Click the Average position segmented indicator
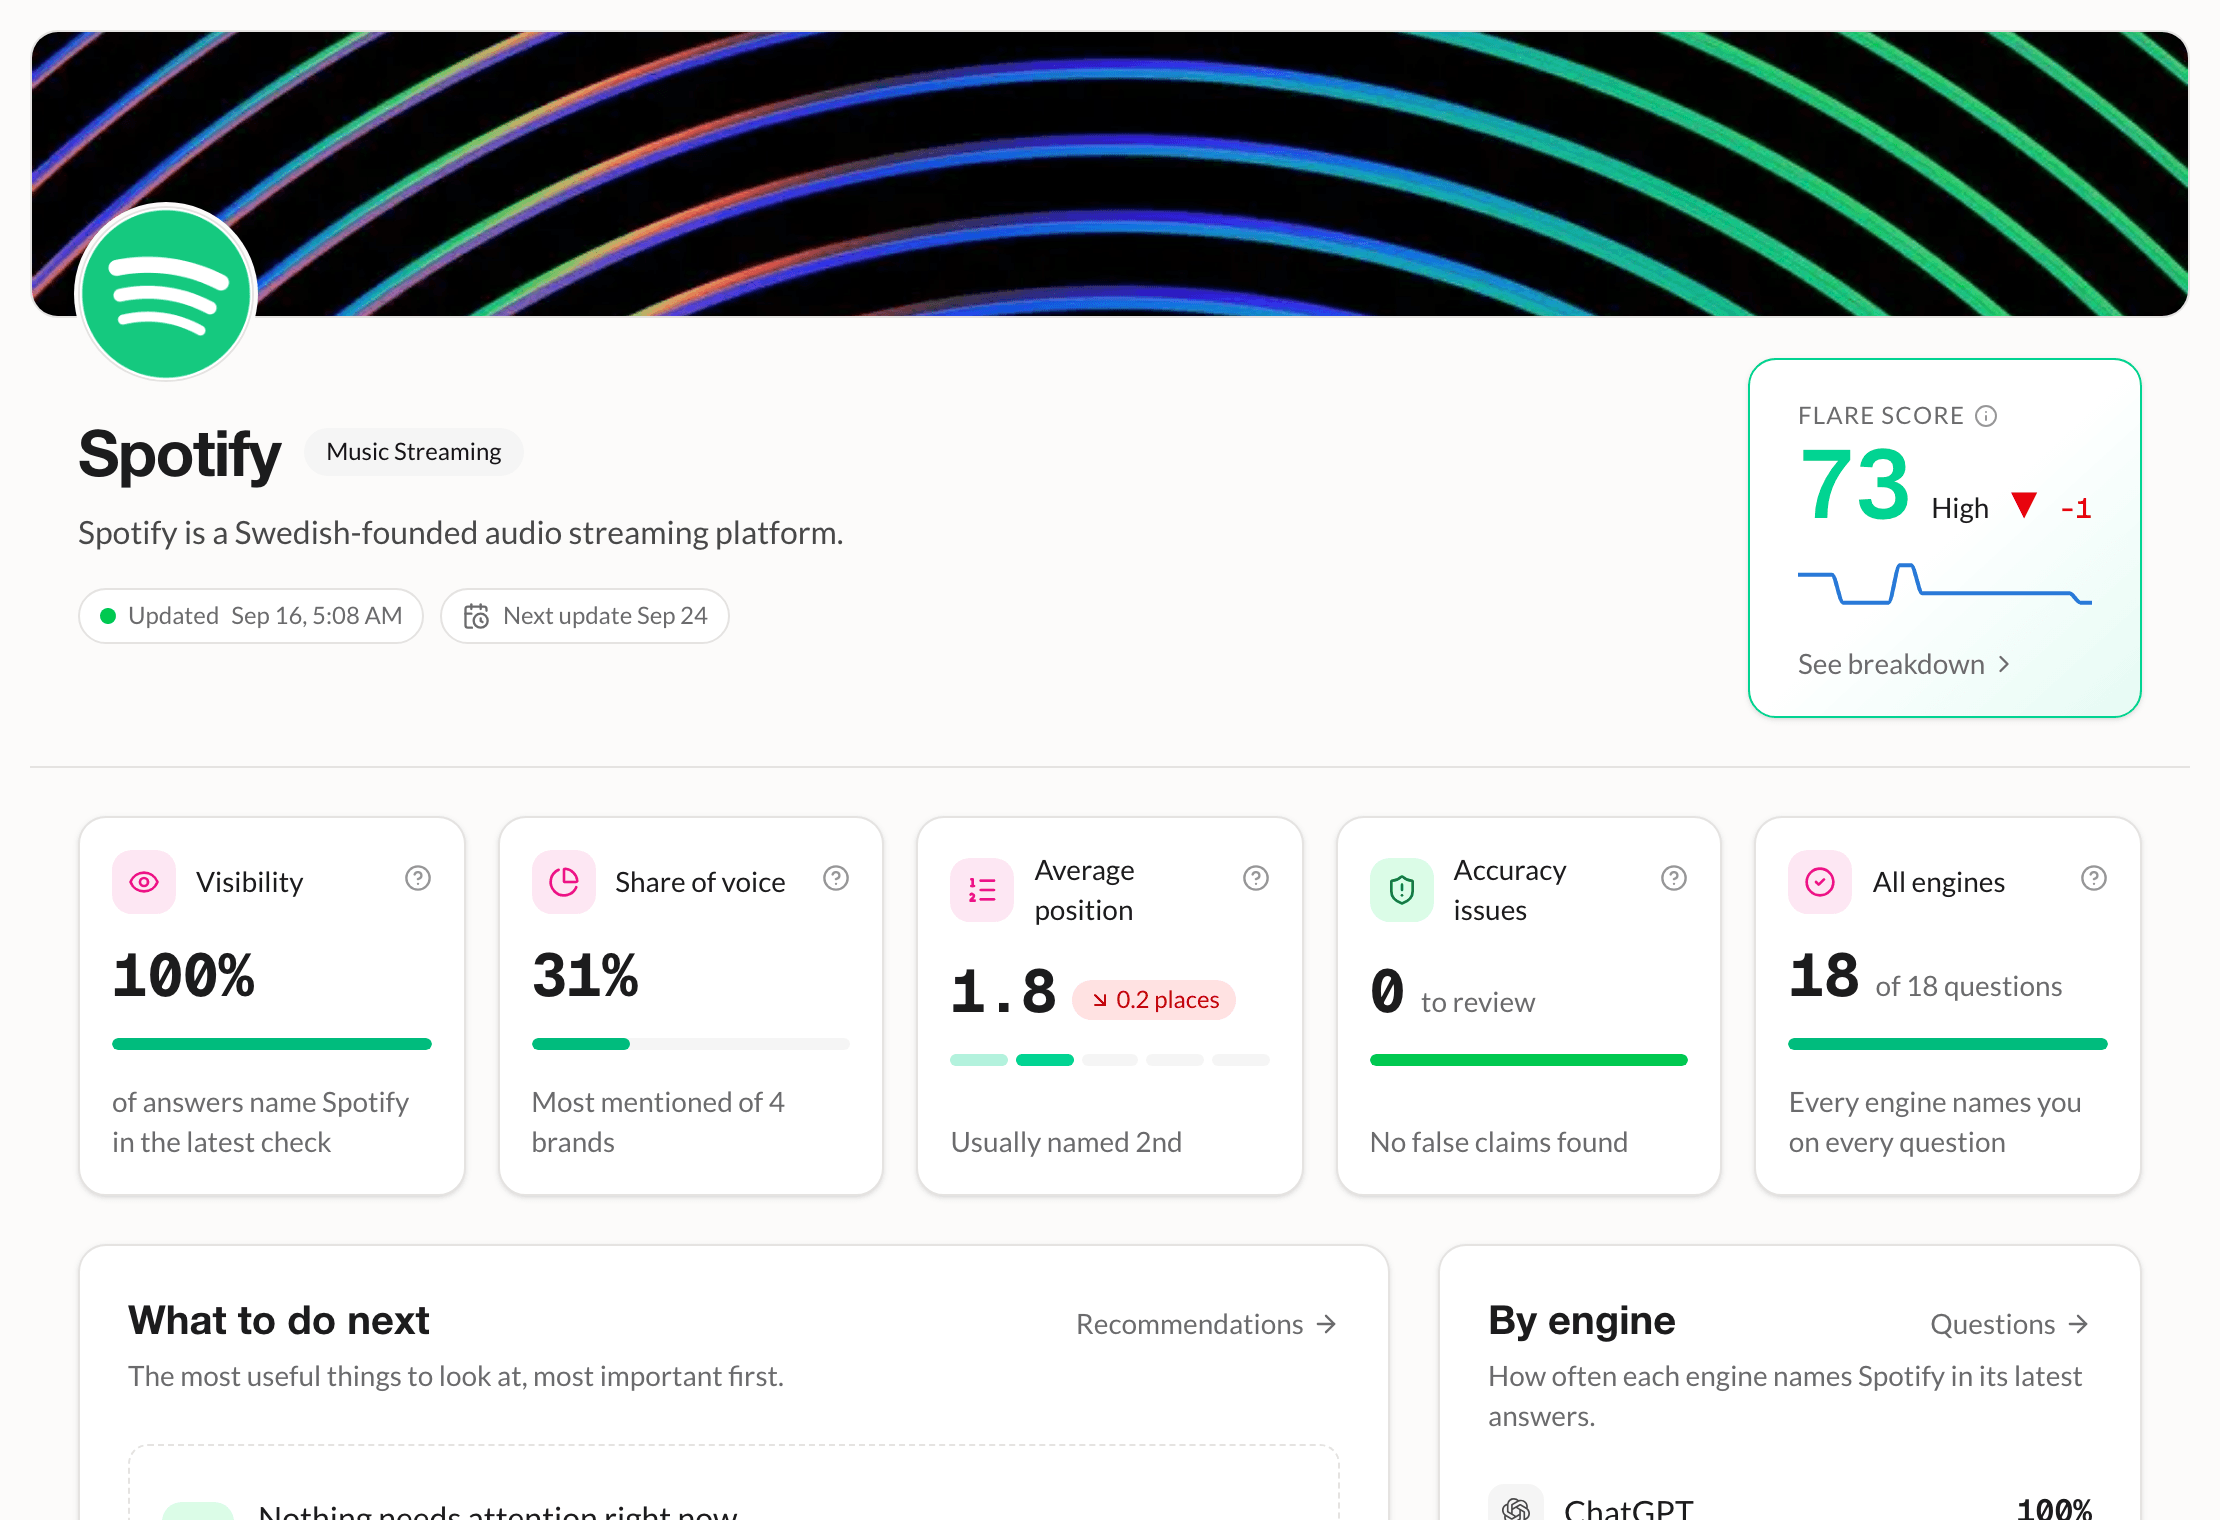 click(1110, 1060)
